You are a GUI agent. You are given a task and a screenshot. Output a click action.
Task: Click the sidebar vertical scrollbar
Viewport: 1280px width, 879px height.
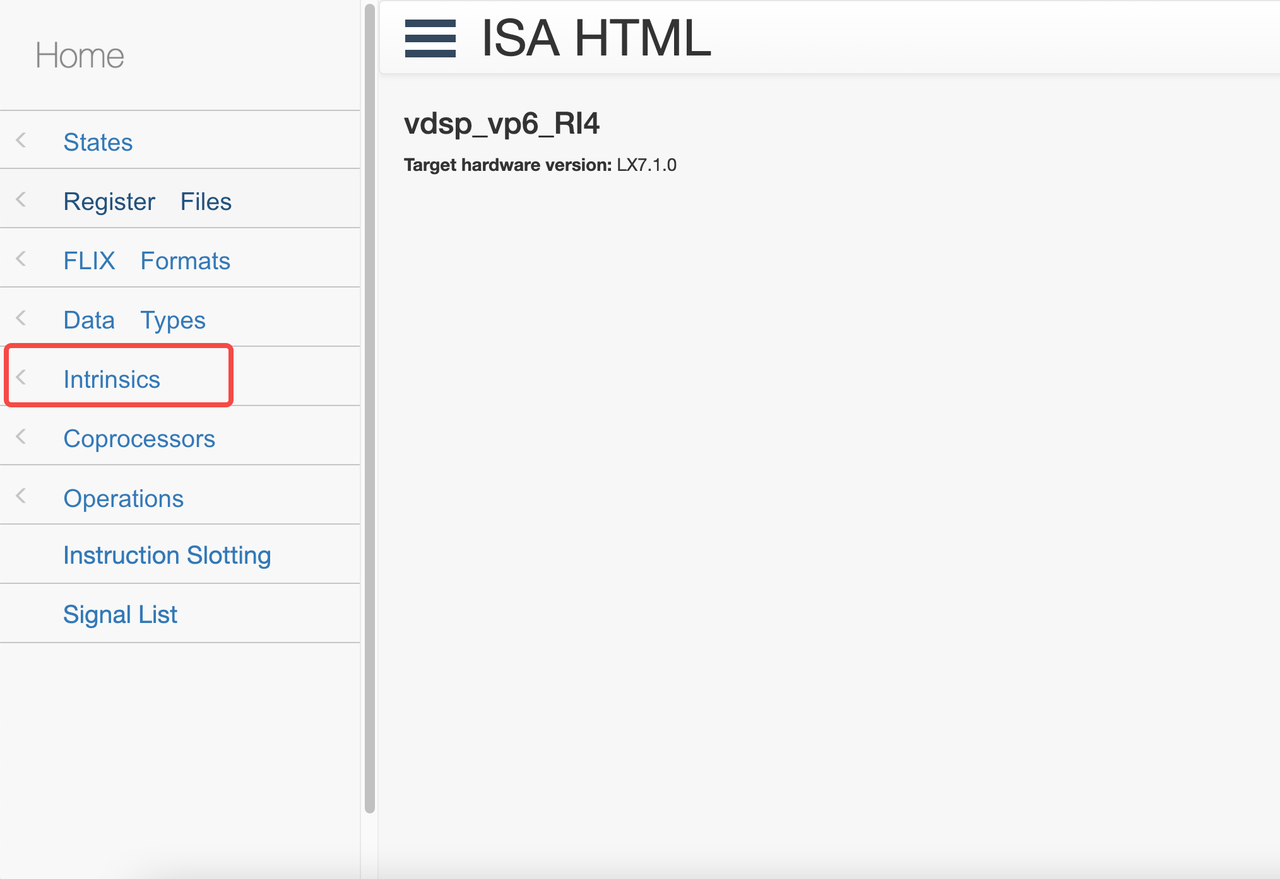coord(370,400)
